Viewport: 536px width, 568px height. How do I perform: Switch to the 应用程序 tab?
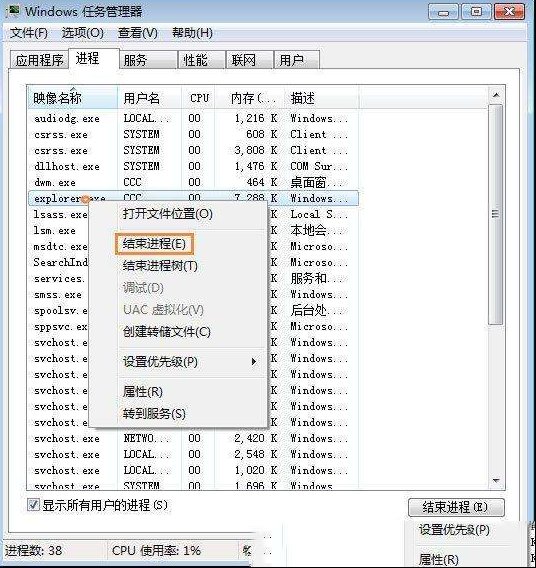tap(39, 60)
